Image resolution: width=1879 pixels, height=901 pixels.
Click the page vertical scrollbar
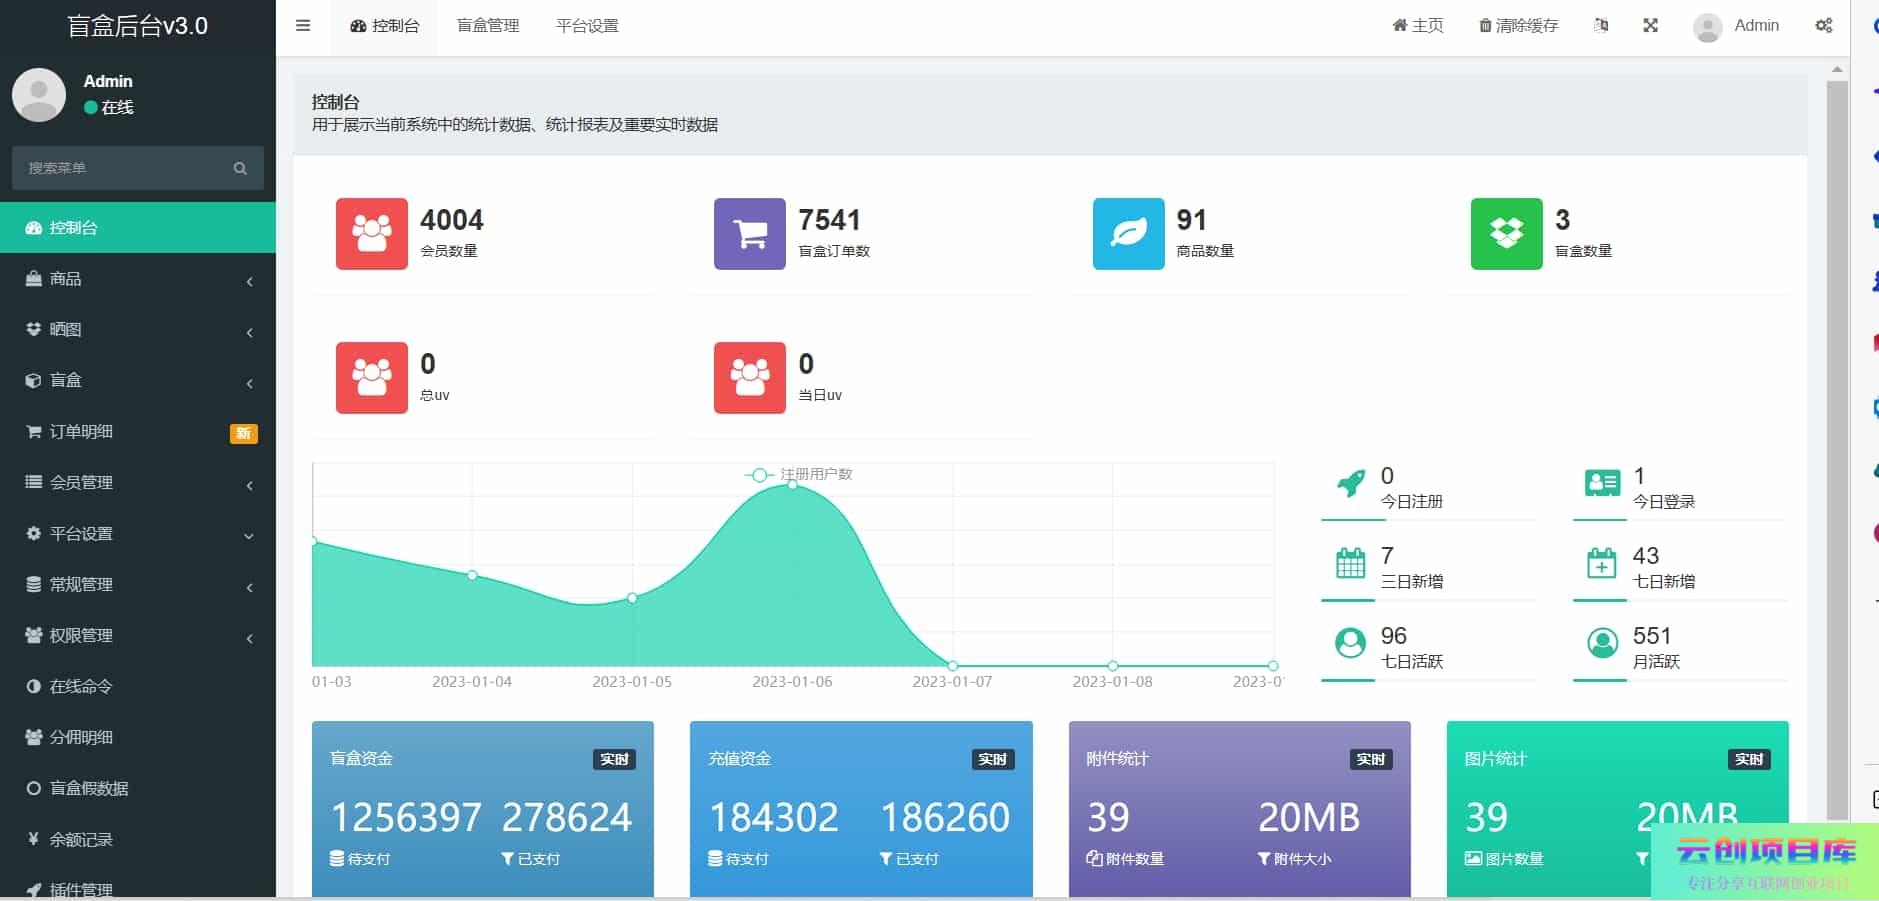(x=1837, y=450)
